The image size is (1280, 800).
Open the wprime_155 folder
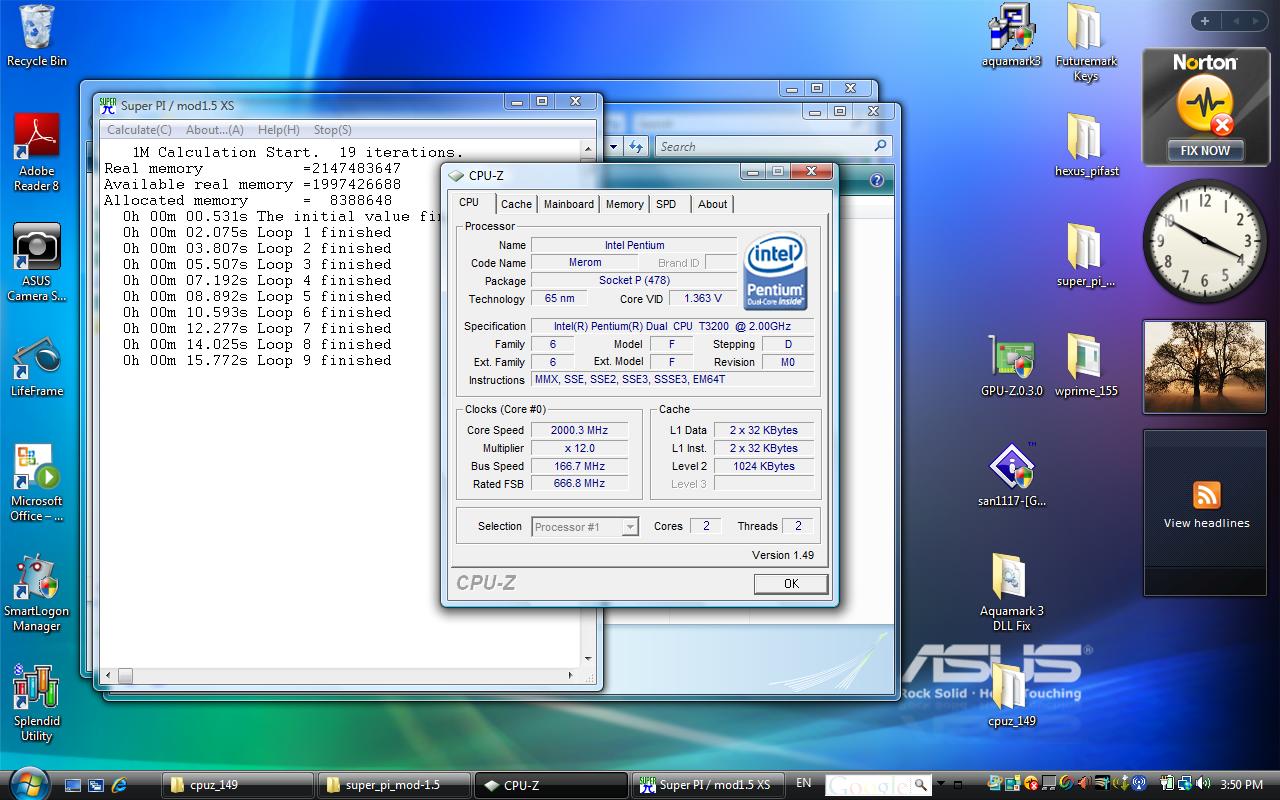pyautogui.click(x=1086, y=365)
